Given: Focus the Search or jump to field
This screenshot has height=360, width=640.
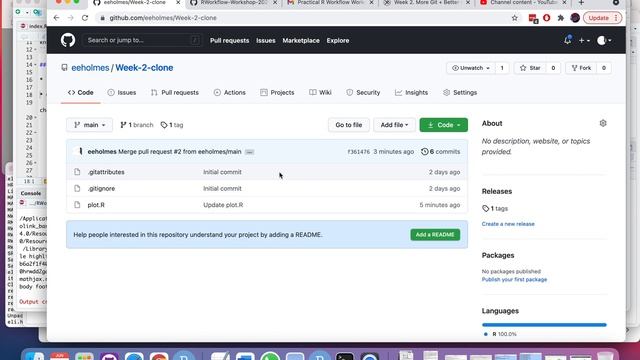Looking at the screenshot, I should point(142,40).
